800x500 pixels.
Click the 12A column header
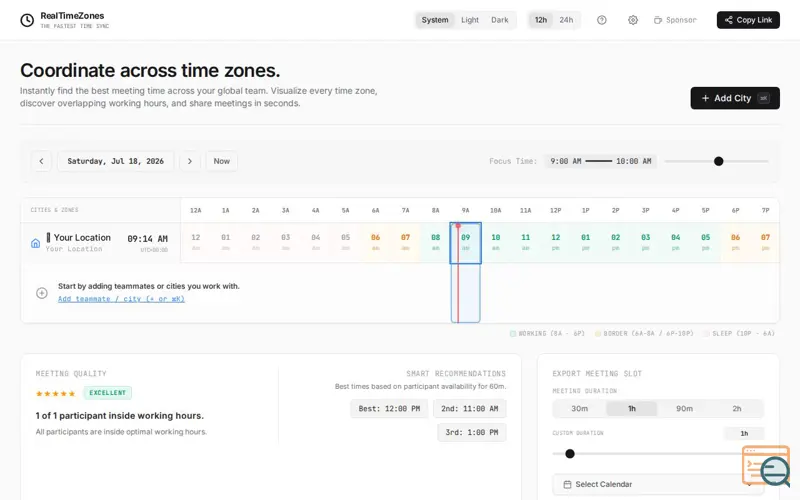pos(195,210)
